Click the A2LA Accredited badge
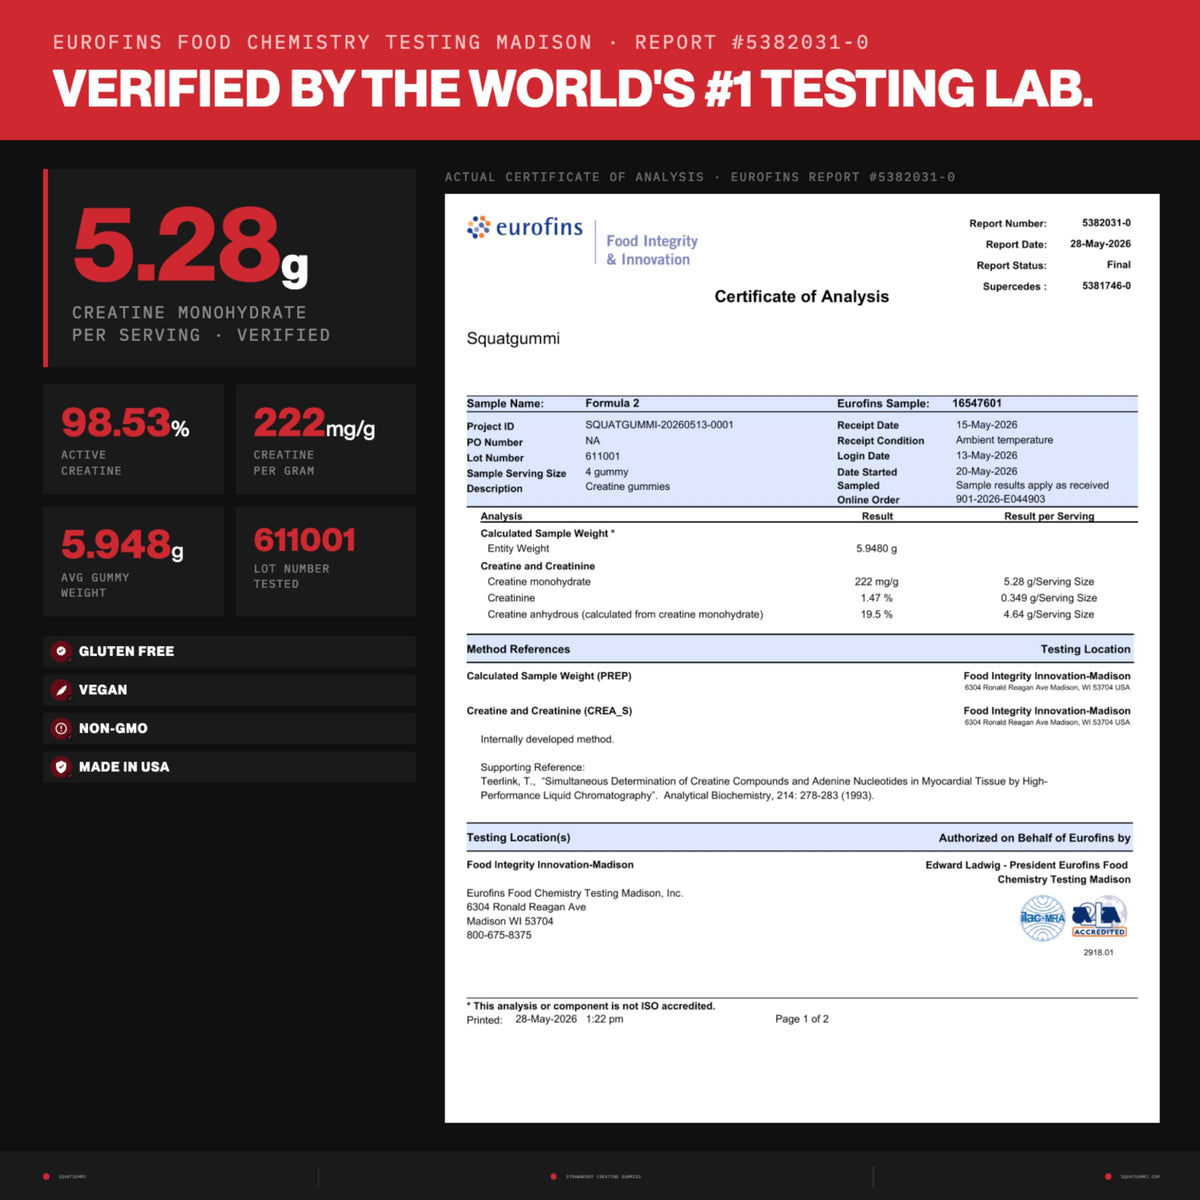The width and height of the screenshot is (1200, 1200). (1099, 917)
